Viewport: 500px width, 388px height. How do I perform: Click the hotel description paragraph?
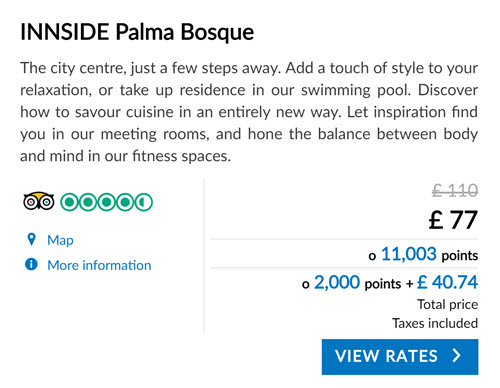pos(249,112)
